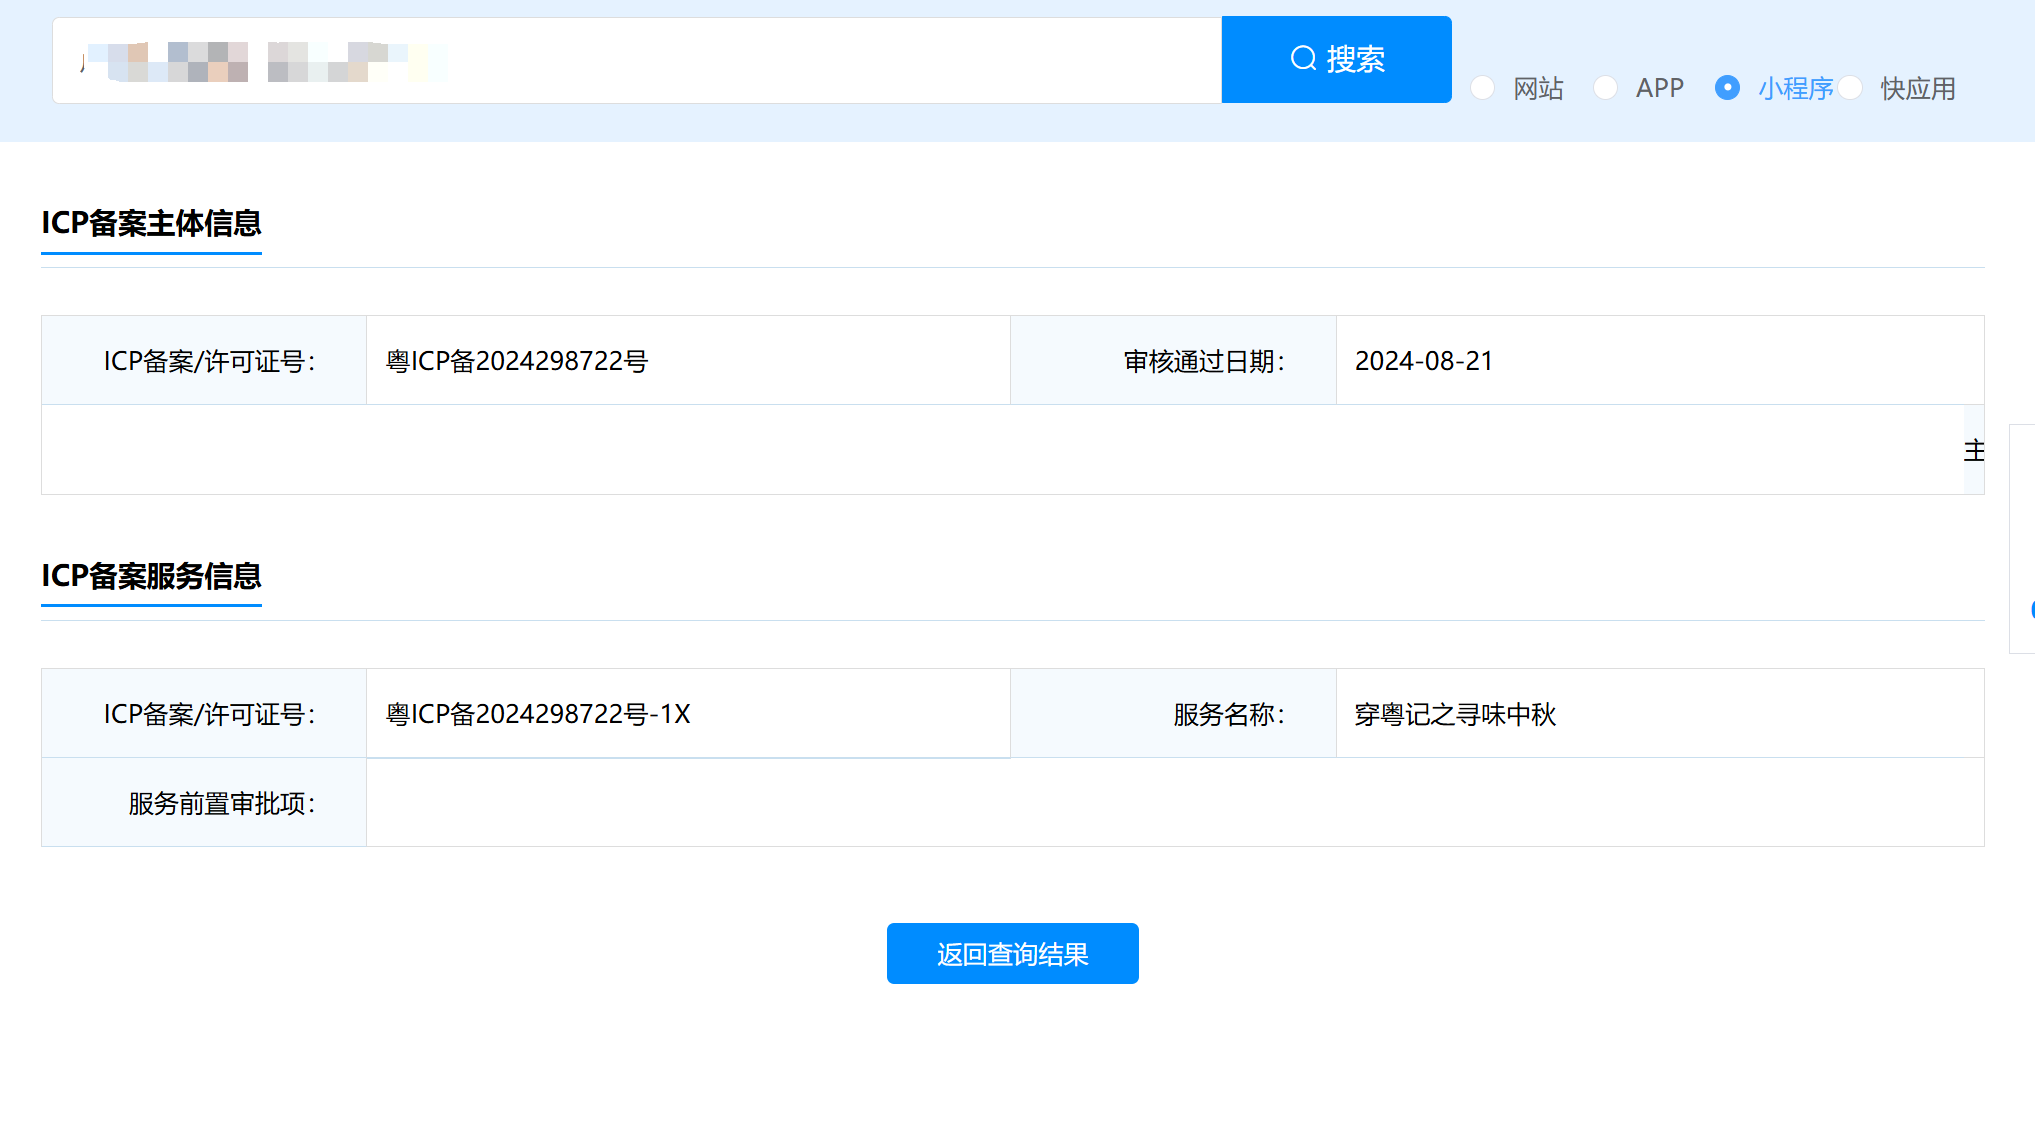Click the ICP备案主体信息 section heading
This screenshot has width=2035, height=1129.
click(151, 223)
